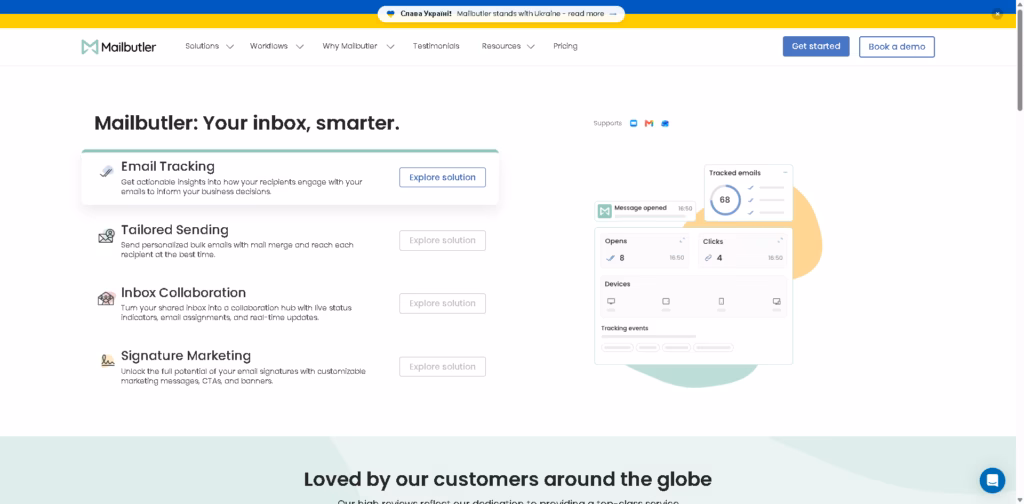Click the Book a demo button

tap(897, 47)
